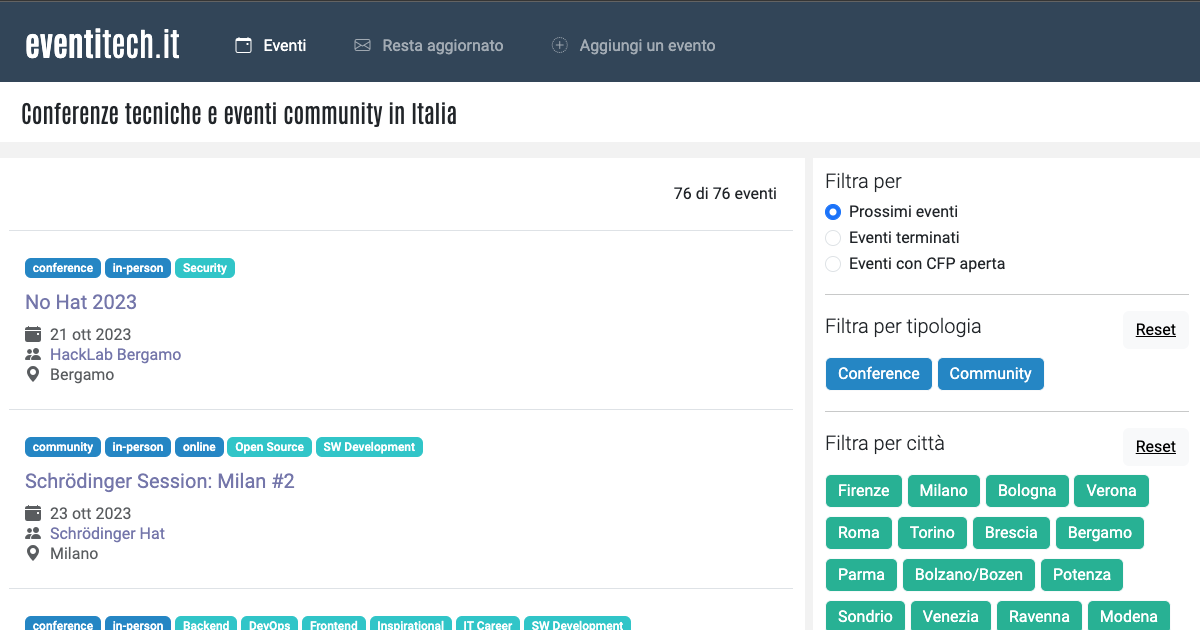
Task: Click the plus icon for Aggiungi un evento
Action: (x=560, y=45)
